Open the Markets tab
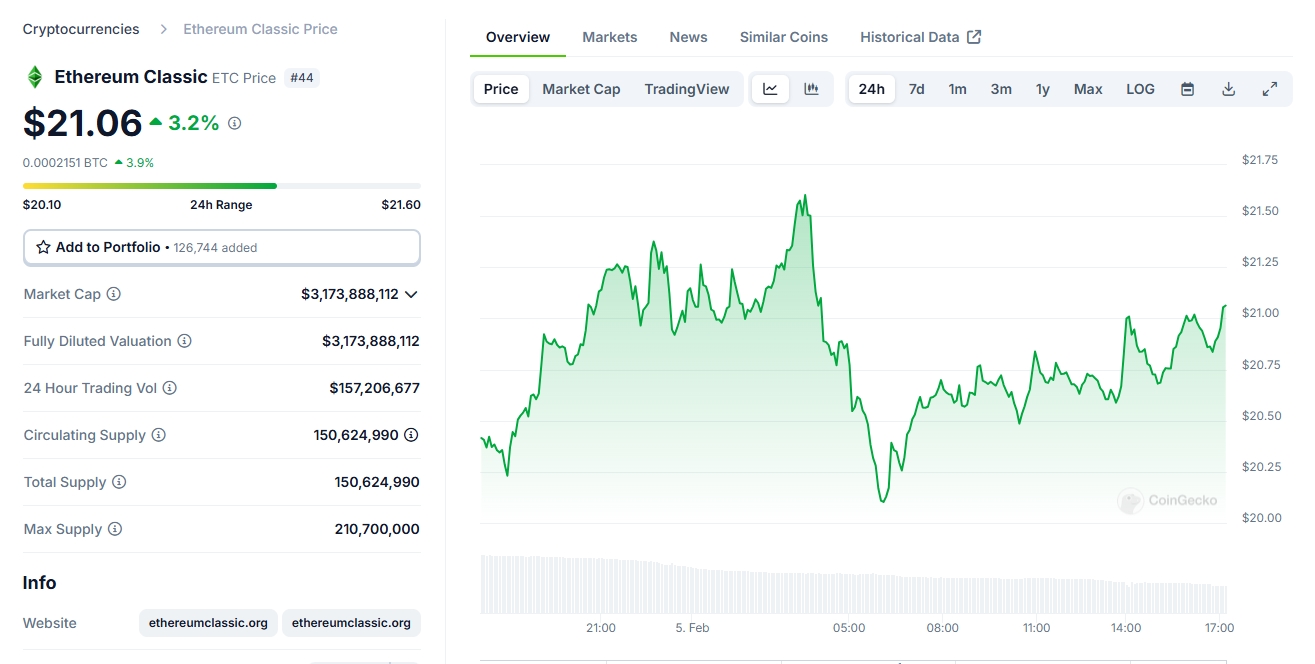The image size is (1315, 664). coord(610,37)
